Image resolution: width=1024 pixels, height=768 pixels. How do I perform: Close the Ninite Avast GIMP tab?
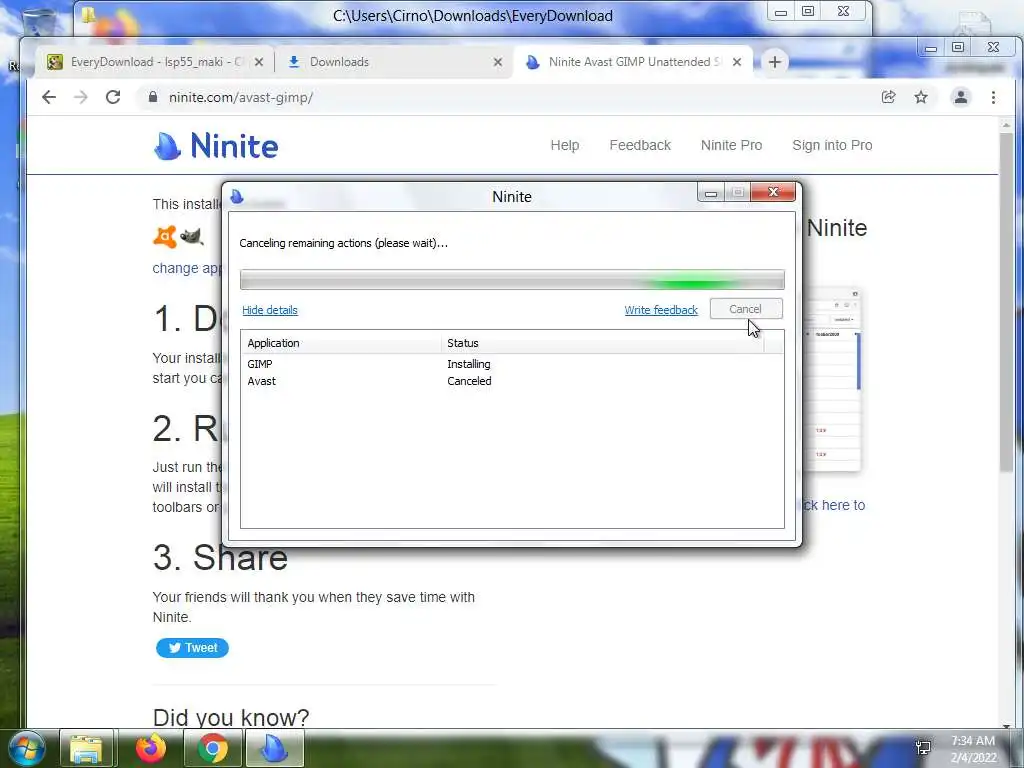pyautogui.click(x=737, y=62)
